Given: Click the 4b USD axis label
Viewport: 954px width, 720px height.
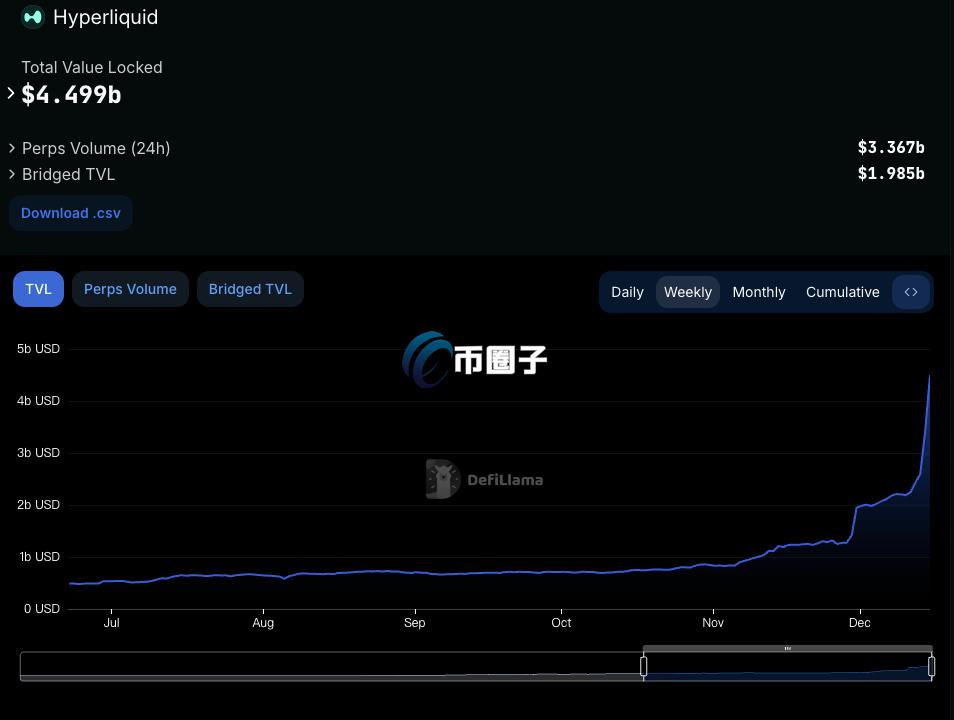Looking at the screenshot, I should [38, 400].
